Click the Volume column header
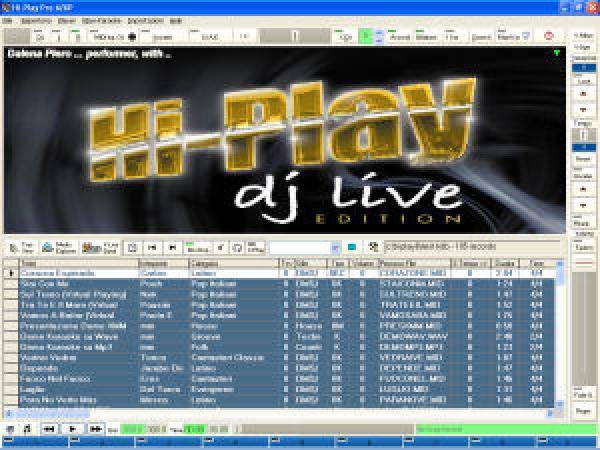 [x=363, y=263]
